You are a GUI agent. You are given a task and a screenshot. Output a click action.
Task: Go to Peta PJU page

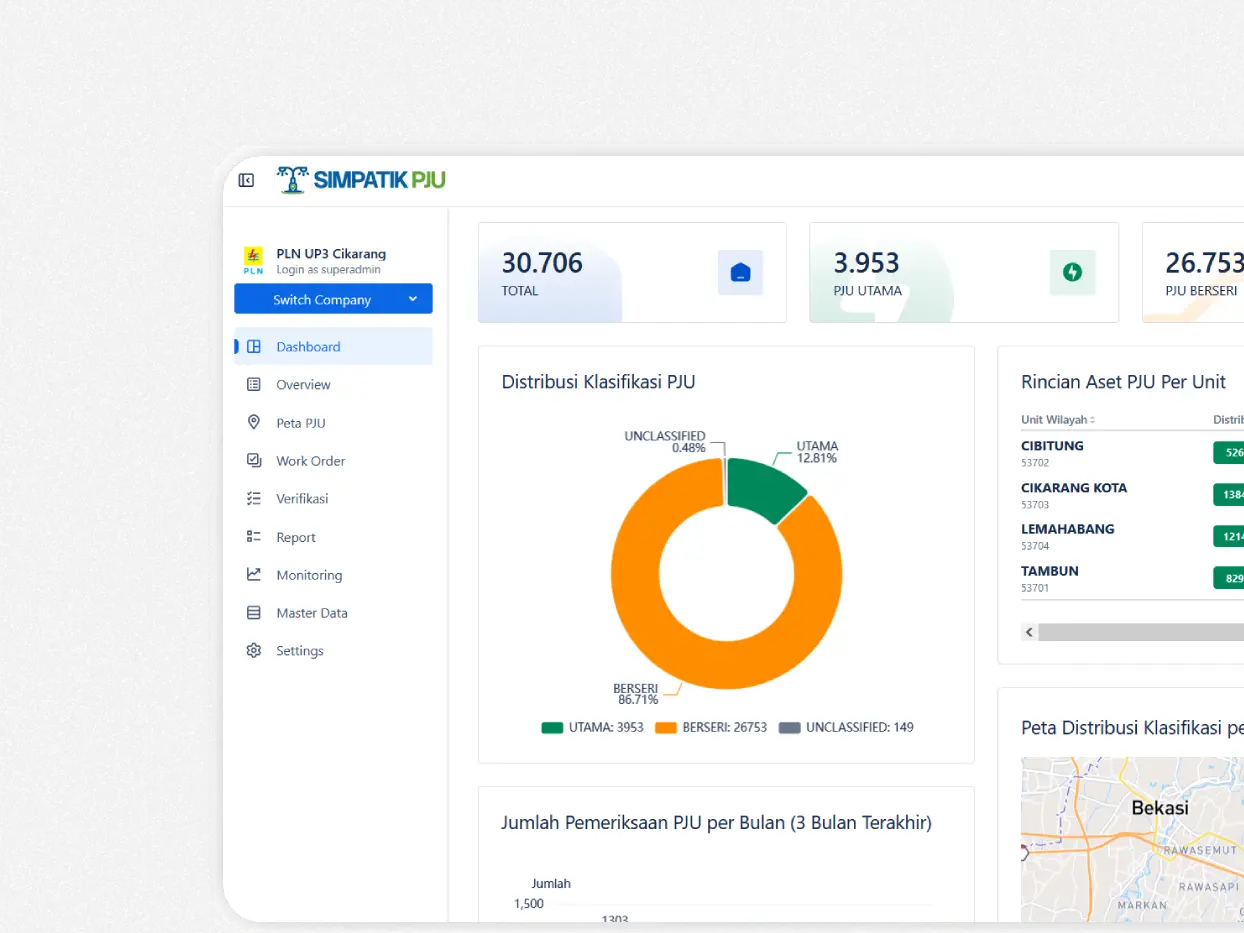(x=333, y=422)
